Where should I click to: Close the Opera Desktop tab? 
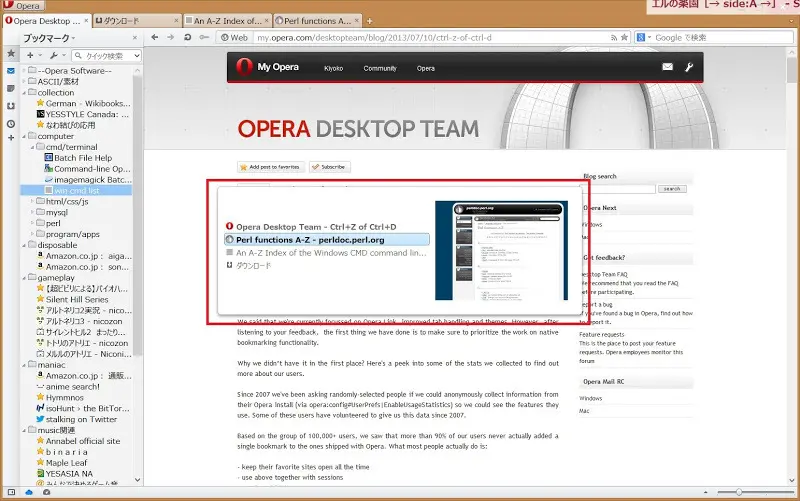click(86, 21)
